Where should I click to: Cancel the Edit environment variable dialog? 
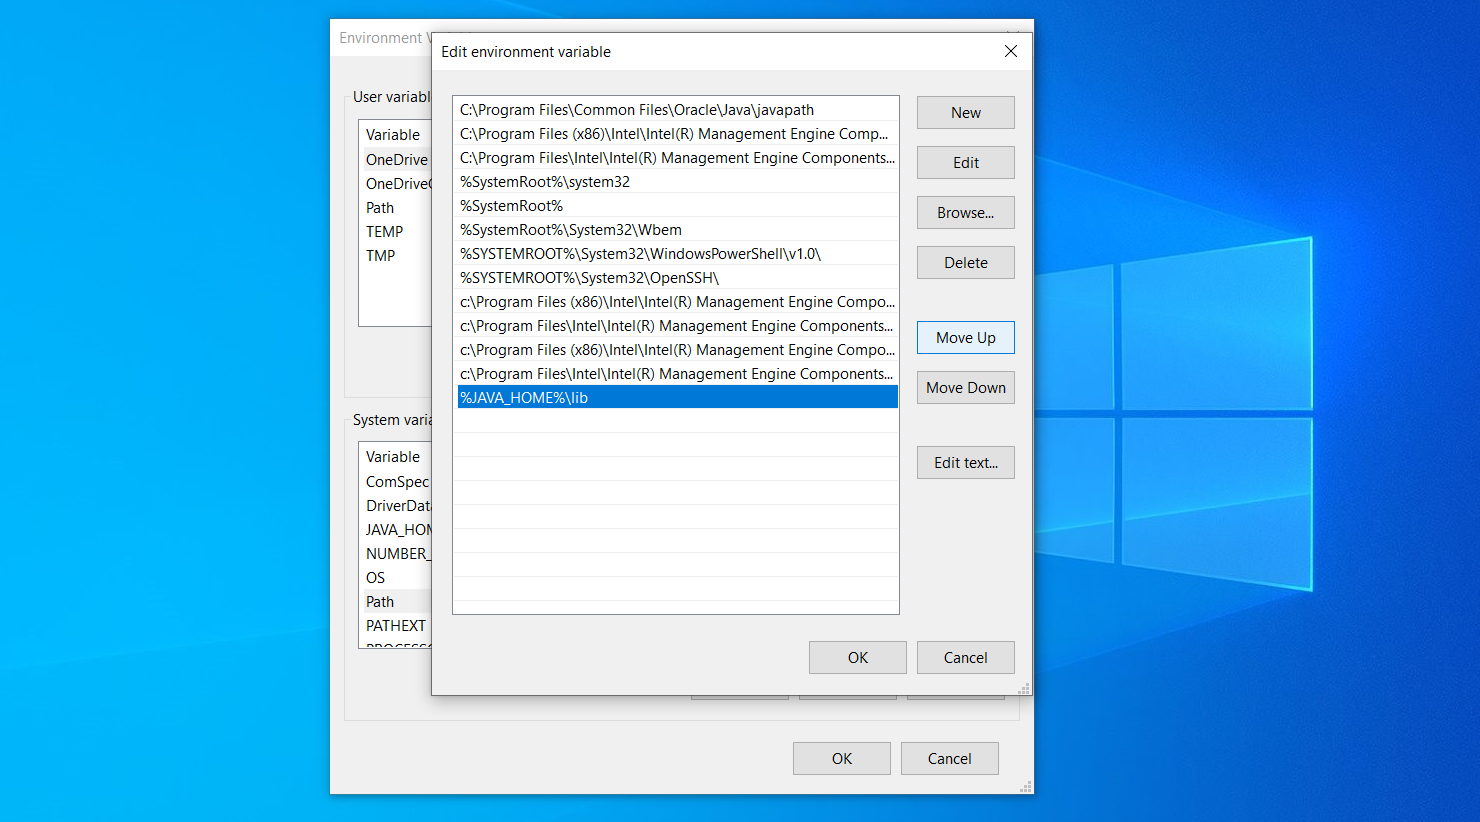point(965,658)
